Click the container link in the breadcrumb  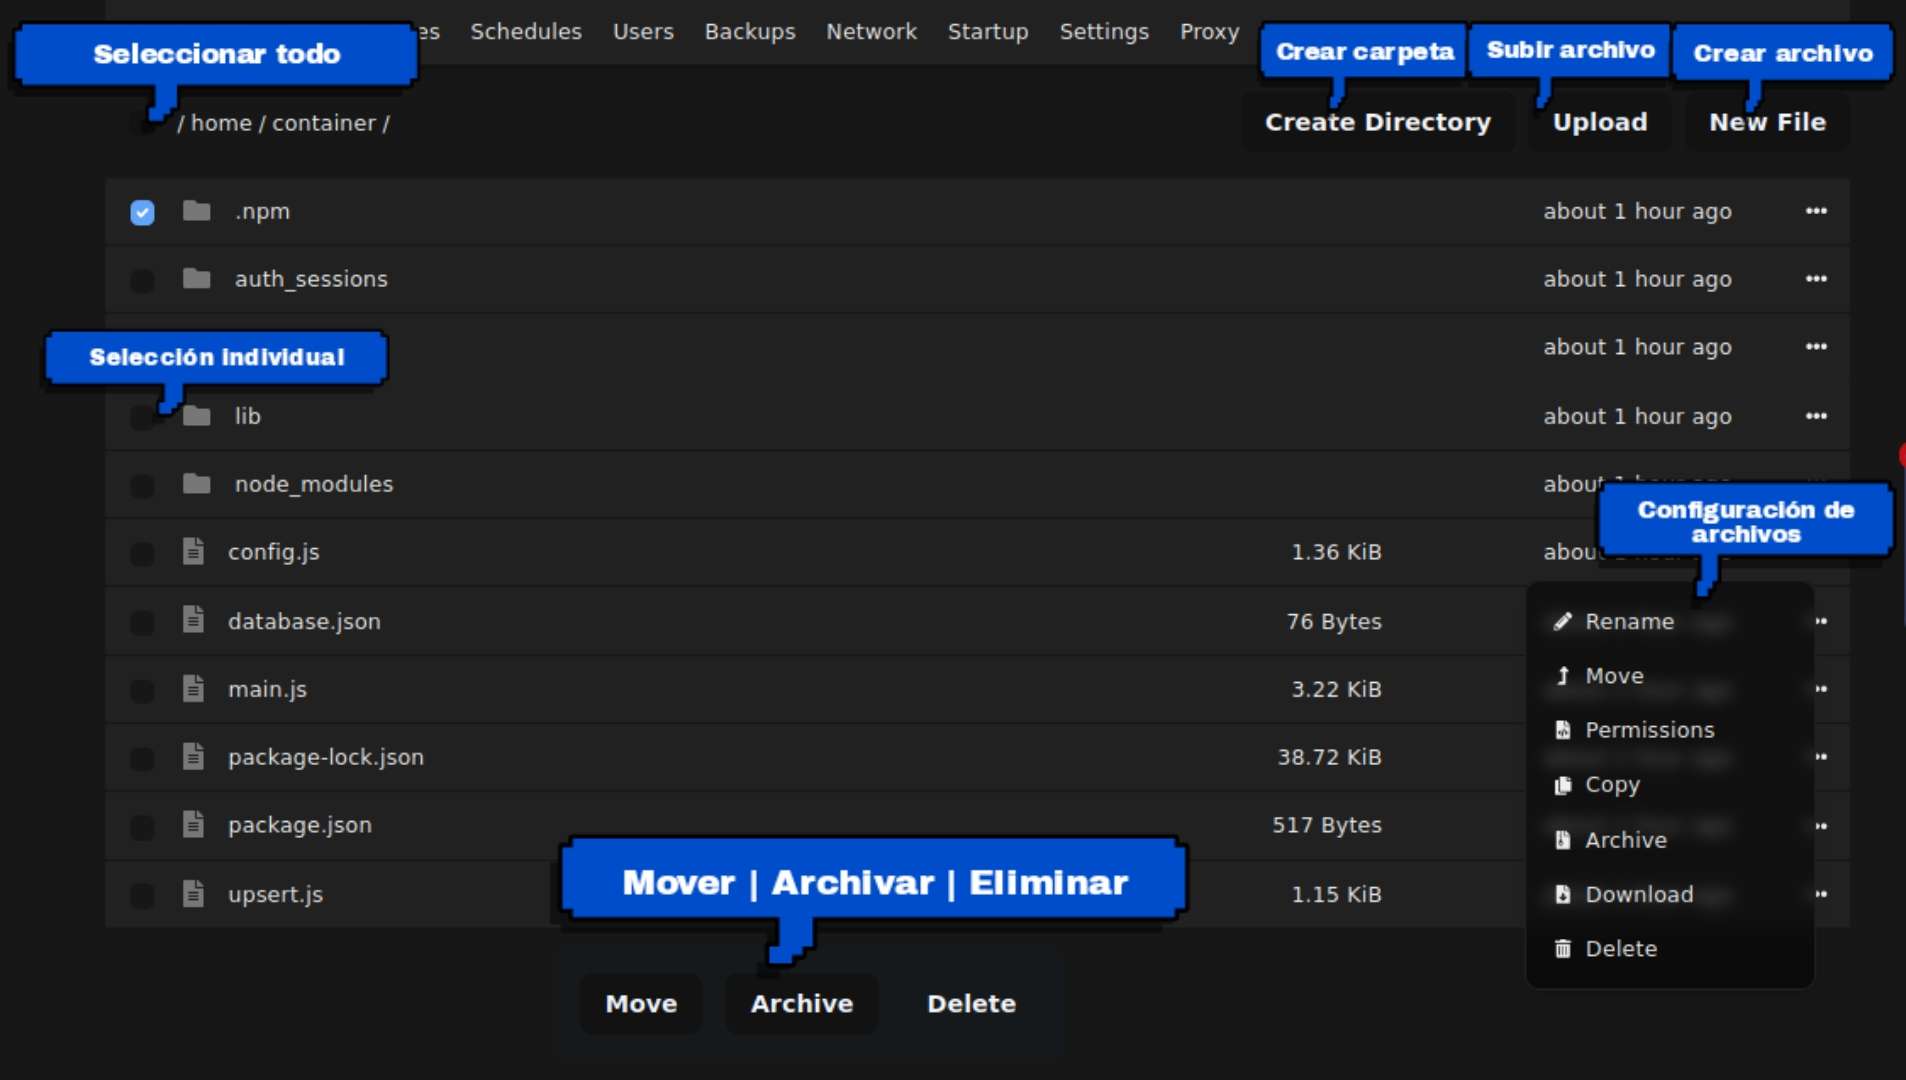coord(323,123)
